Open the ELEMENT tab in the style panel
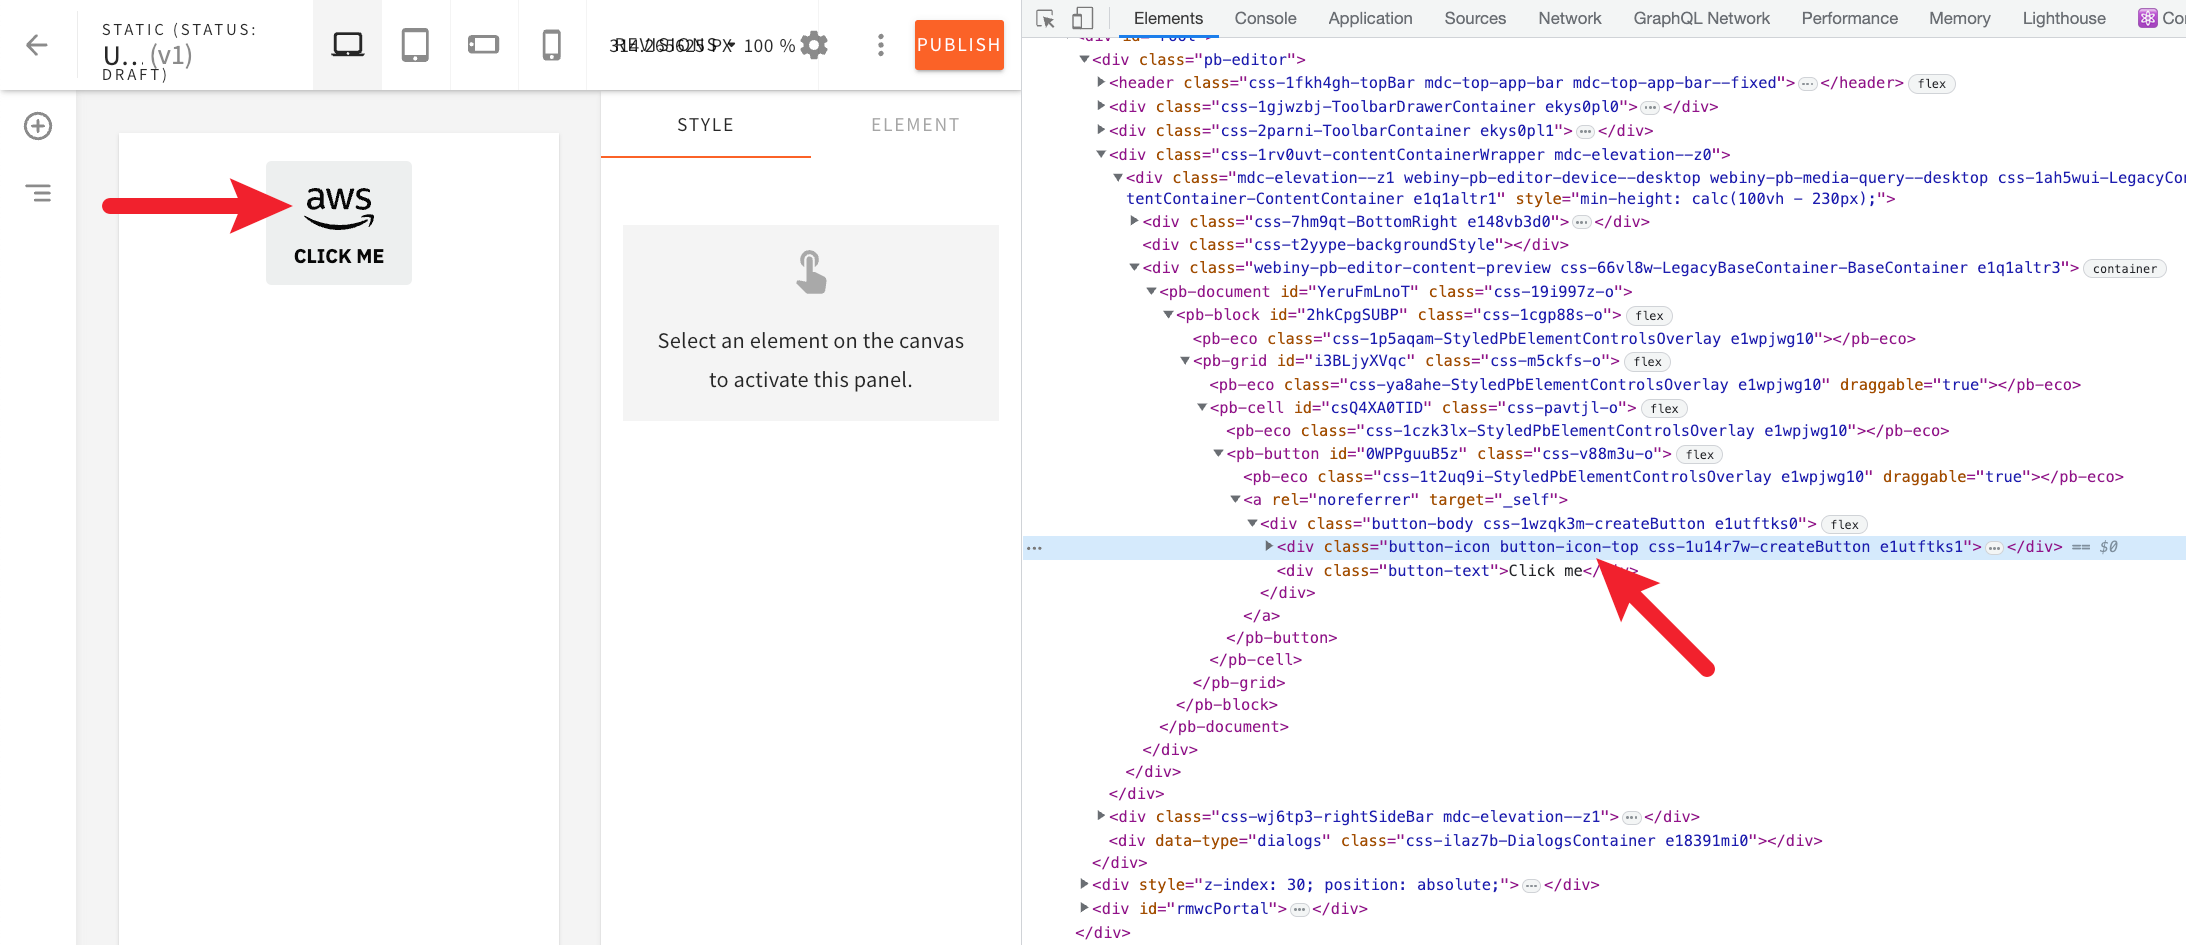 click(x=915, y=124)
